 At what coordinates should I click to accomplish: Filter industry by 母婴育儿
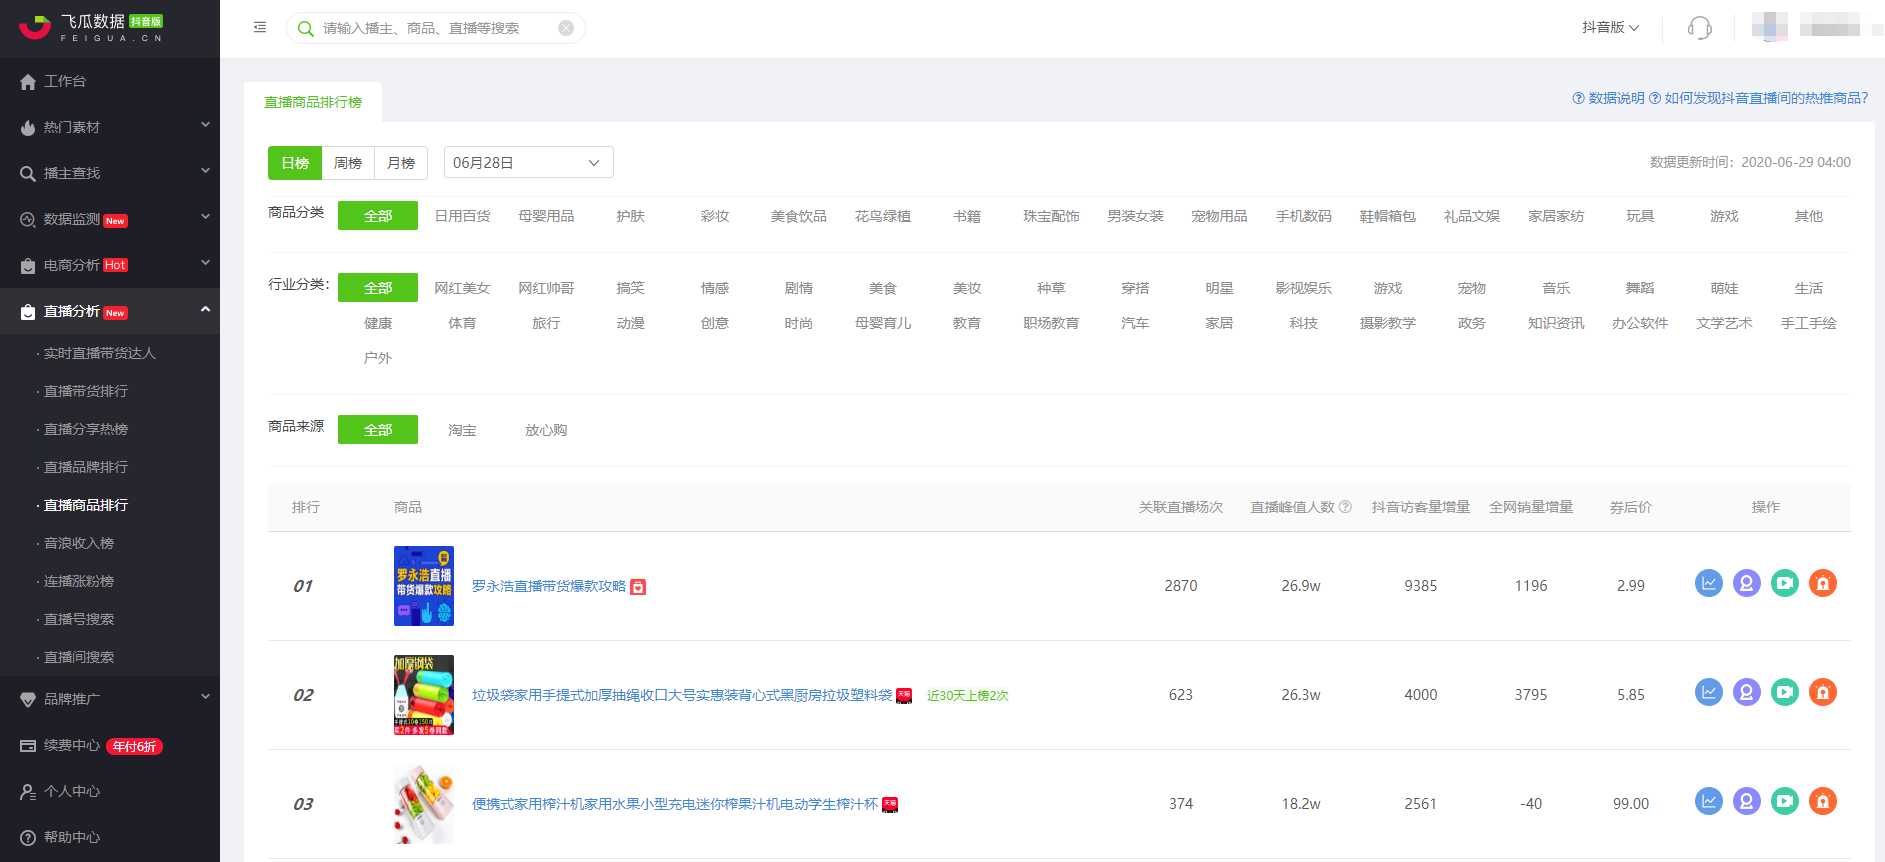point(883,323)
